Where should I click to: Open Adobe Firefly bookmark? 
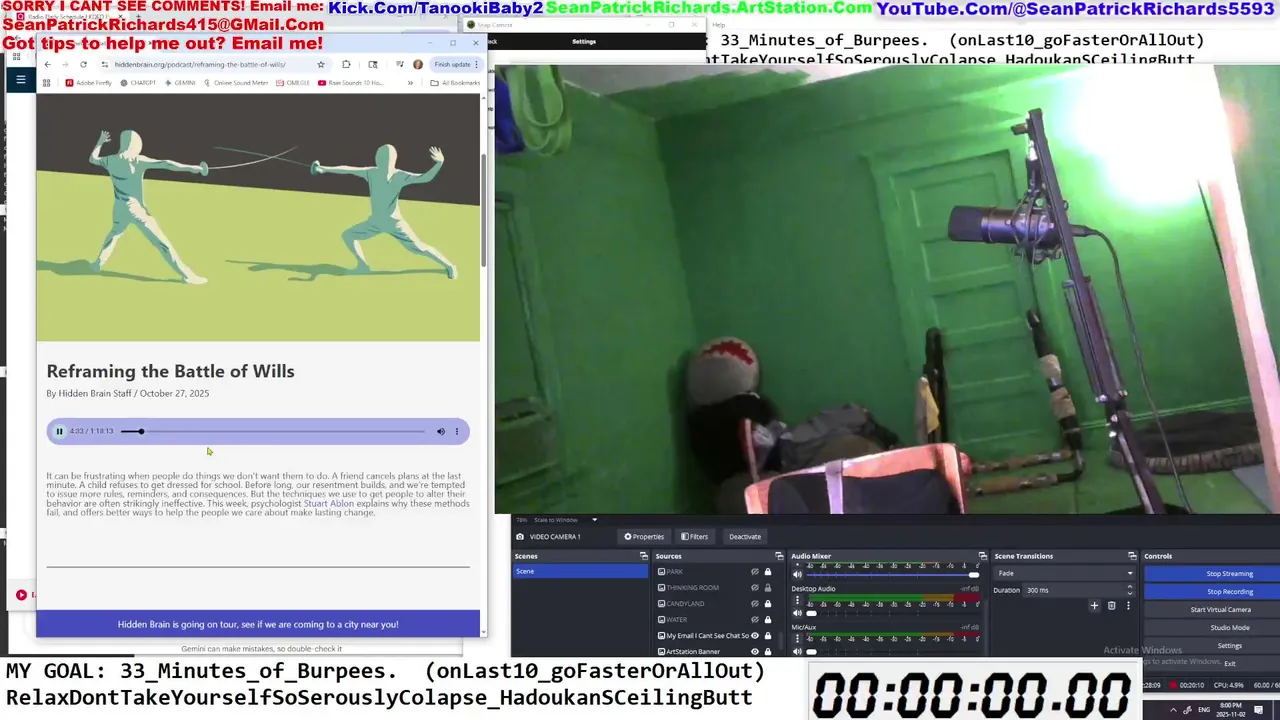click(88, 83)
